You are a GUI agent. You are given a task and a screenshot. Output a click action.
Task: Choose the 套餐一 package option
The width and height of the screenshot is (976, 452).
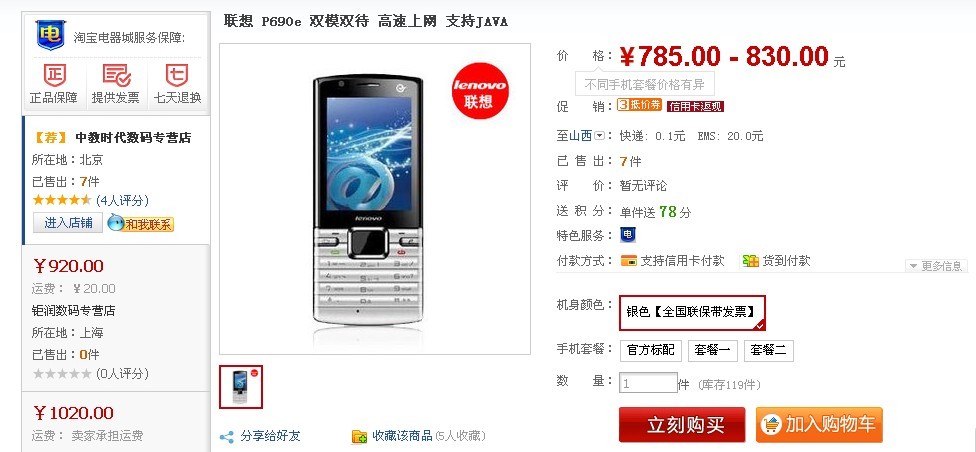point(712,351)
